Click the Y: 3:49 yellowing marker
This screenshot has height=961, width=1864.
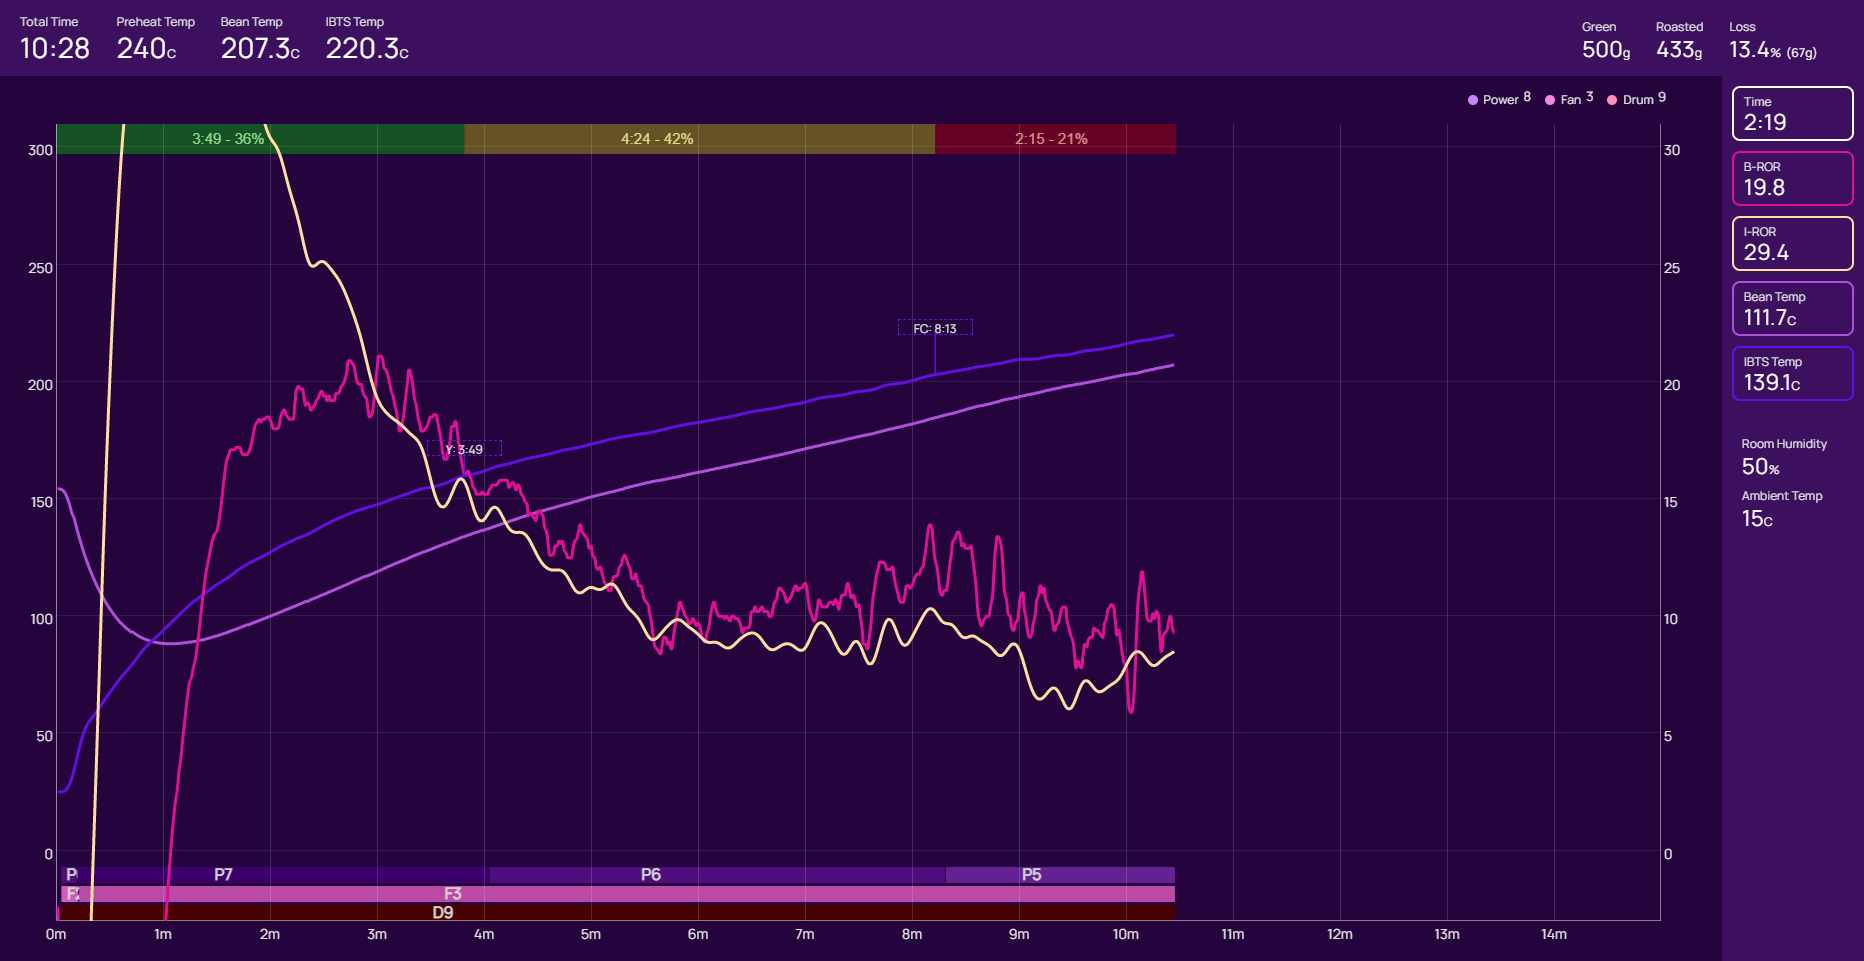point(464,449)
